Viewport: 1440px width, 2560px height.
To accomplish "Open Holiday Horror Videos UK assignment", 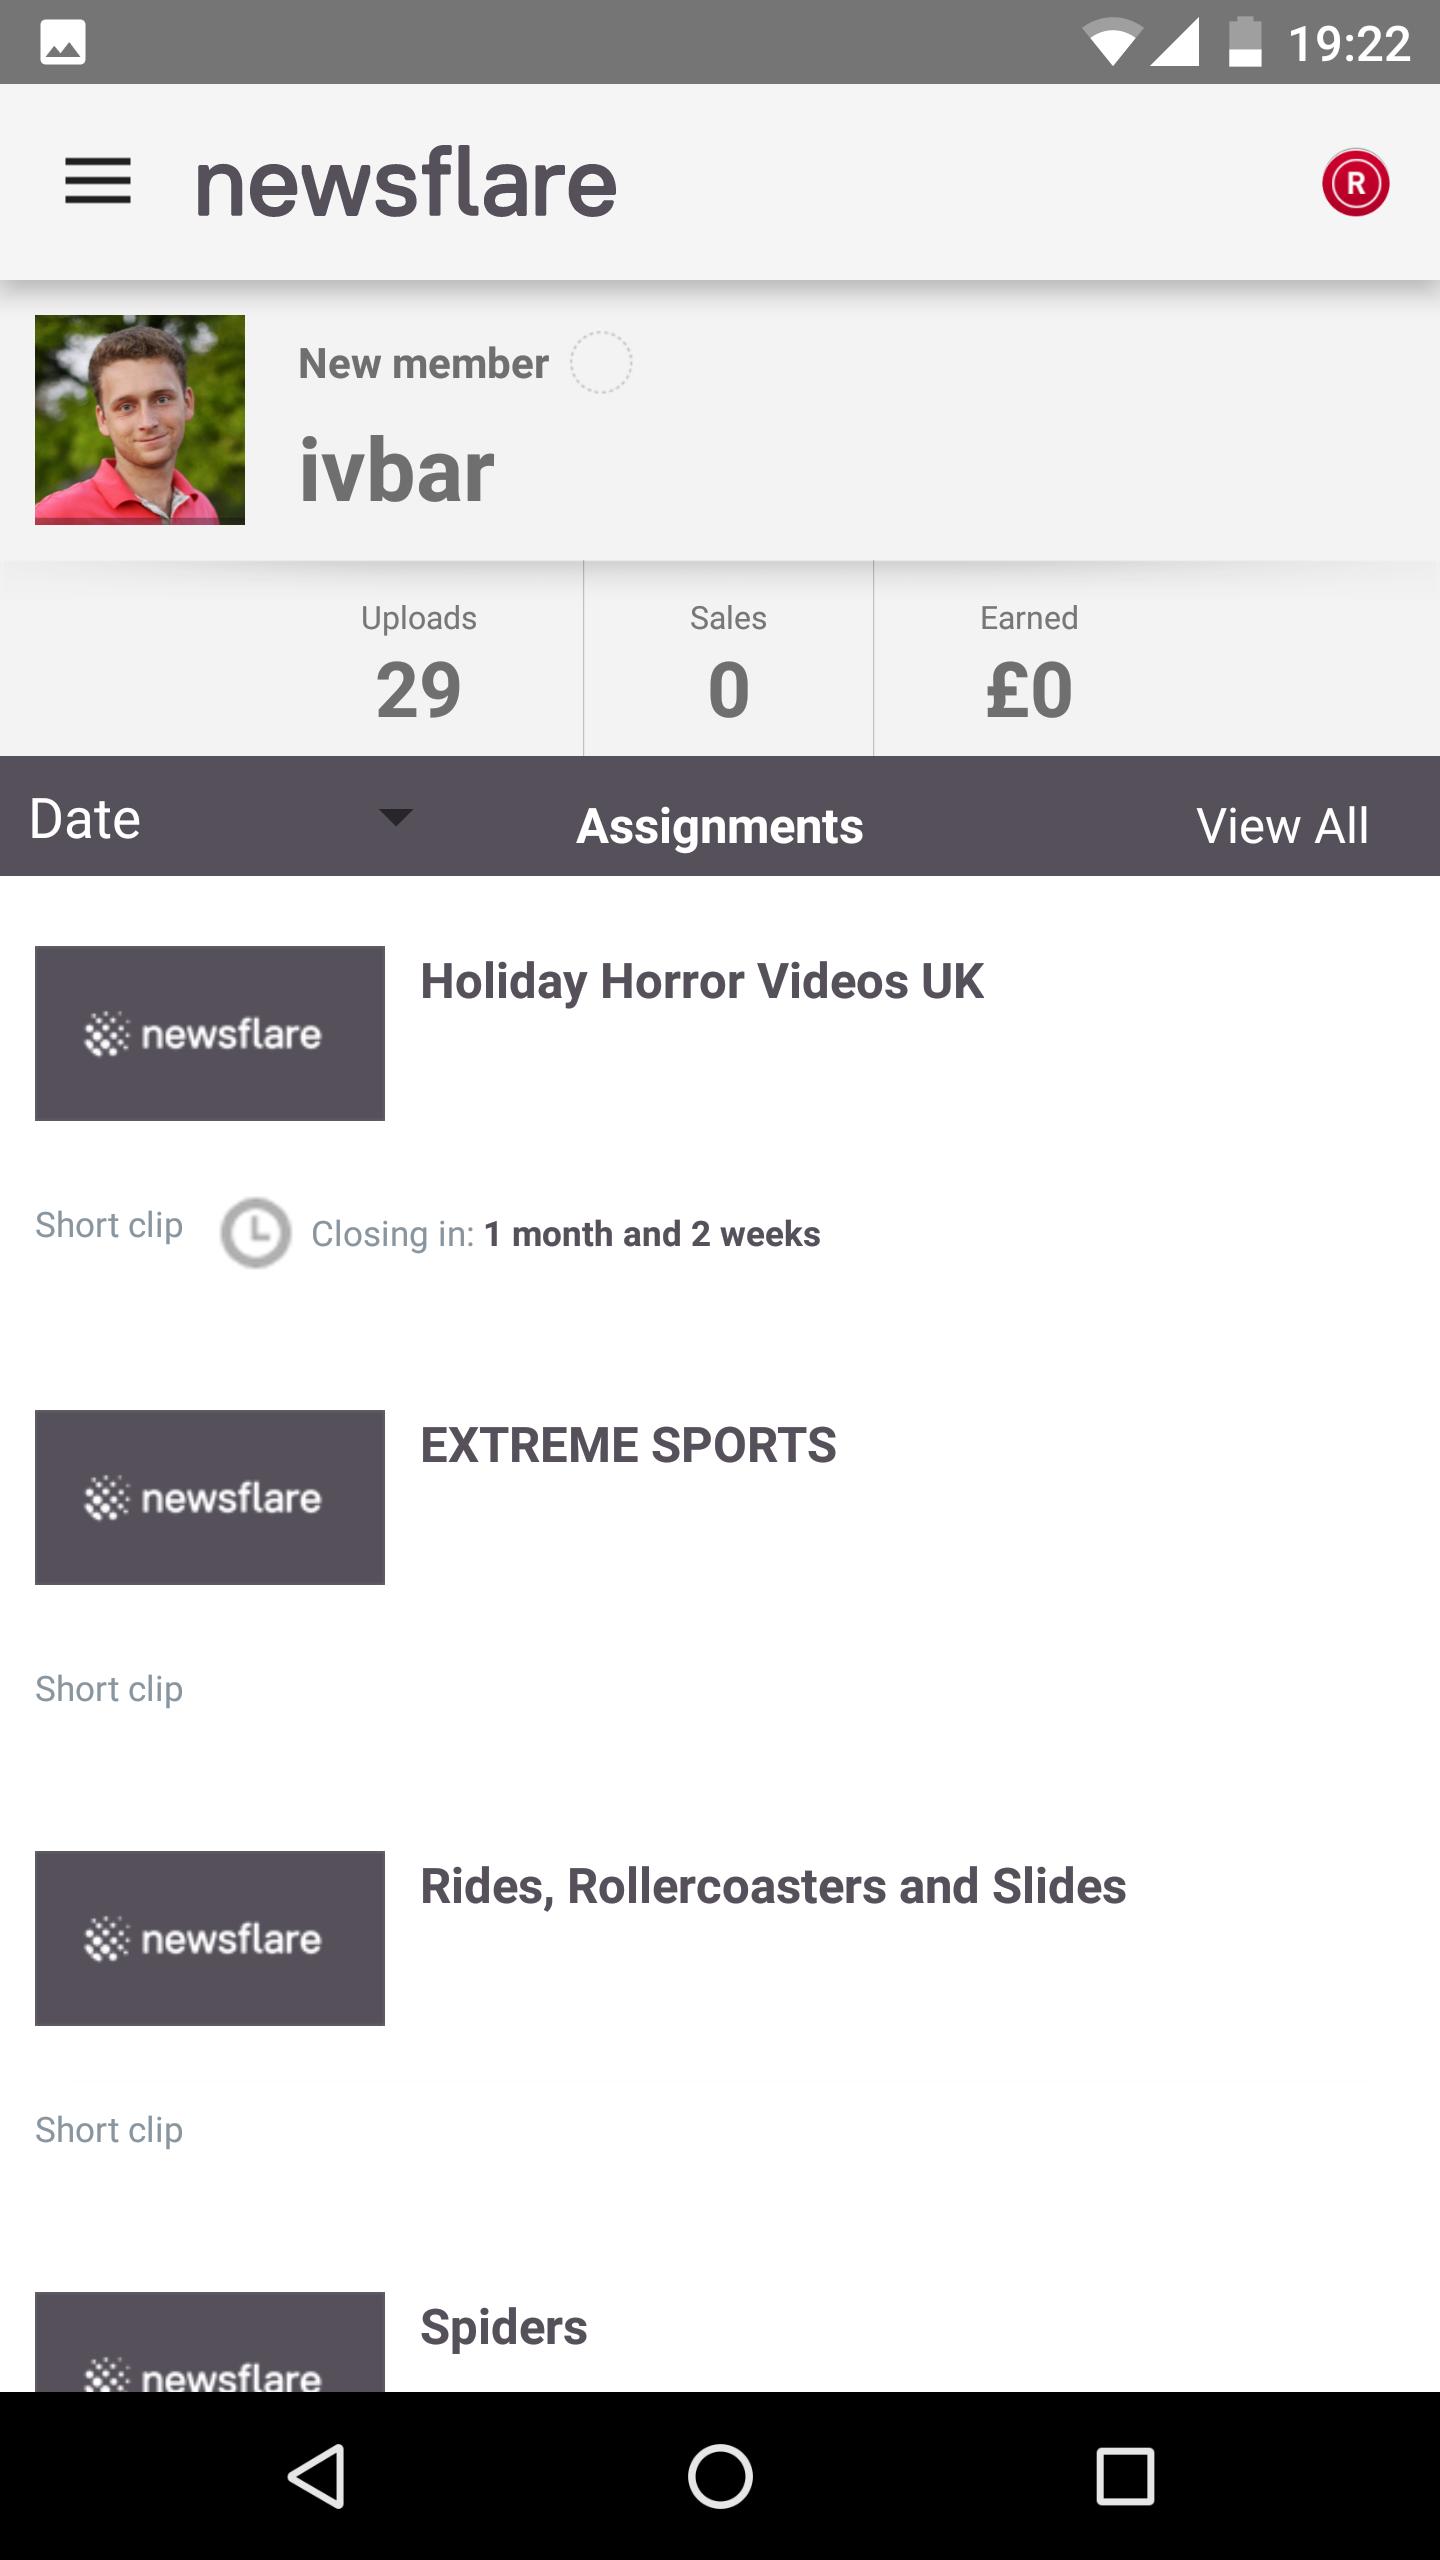I will pos(701,981).
